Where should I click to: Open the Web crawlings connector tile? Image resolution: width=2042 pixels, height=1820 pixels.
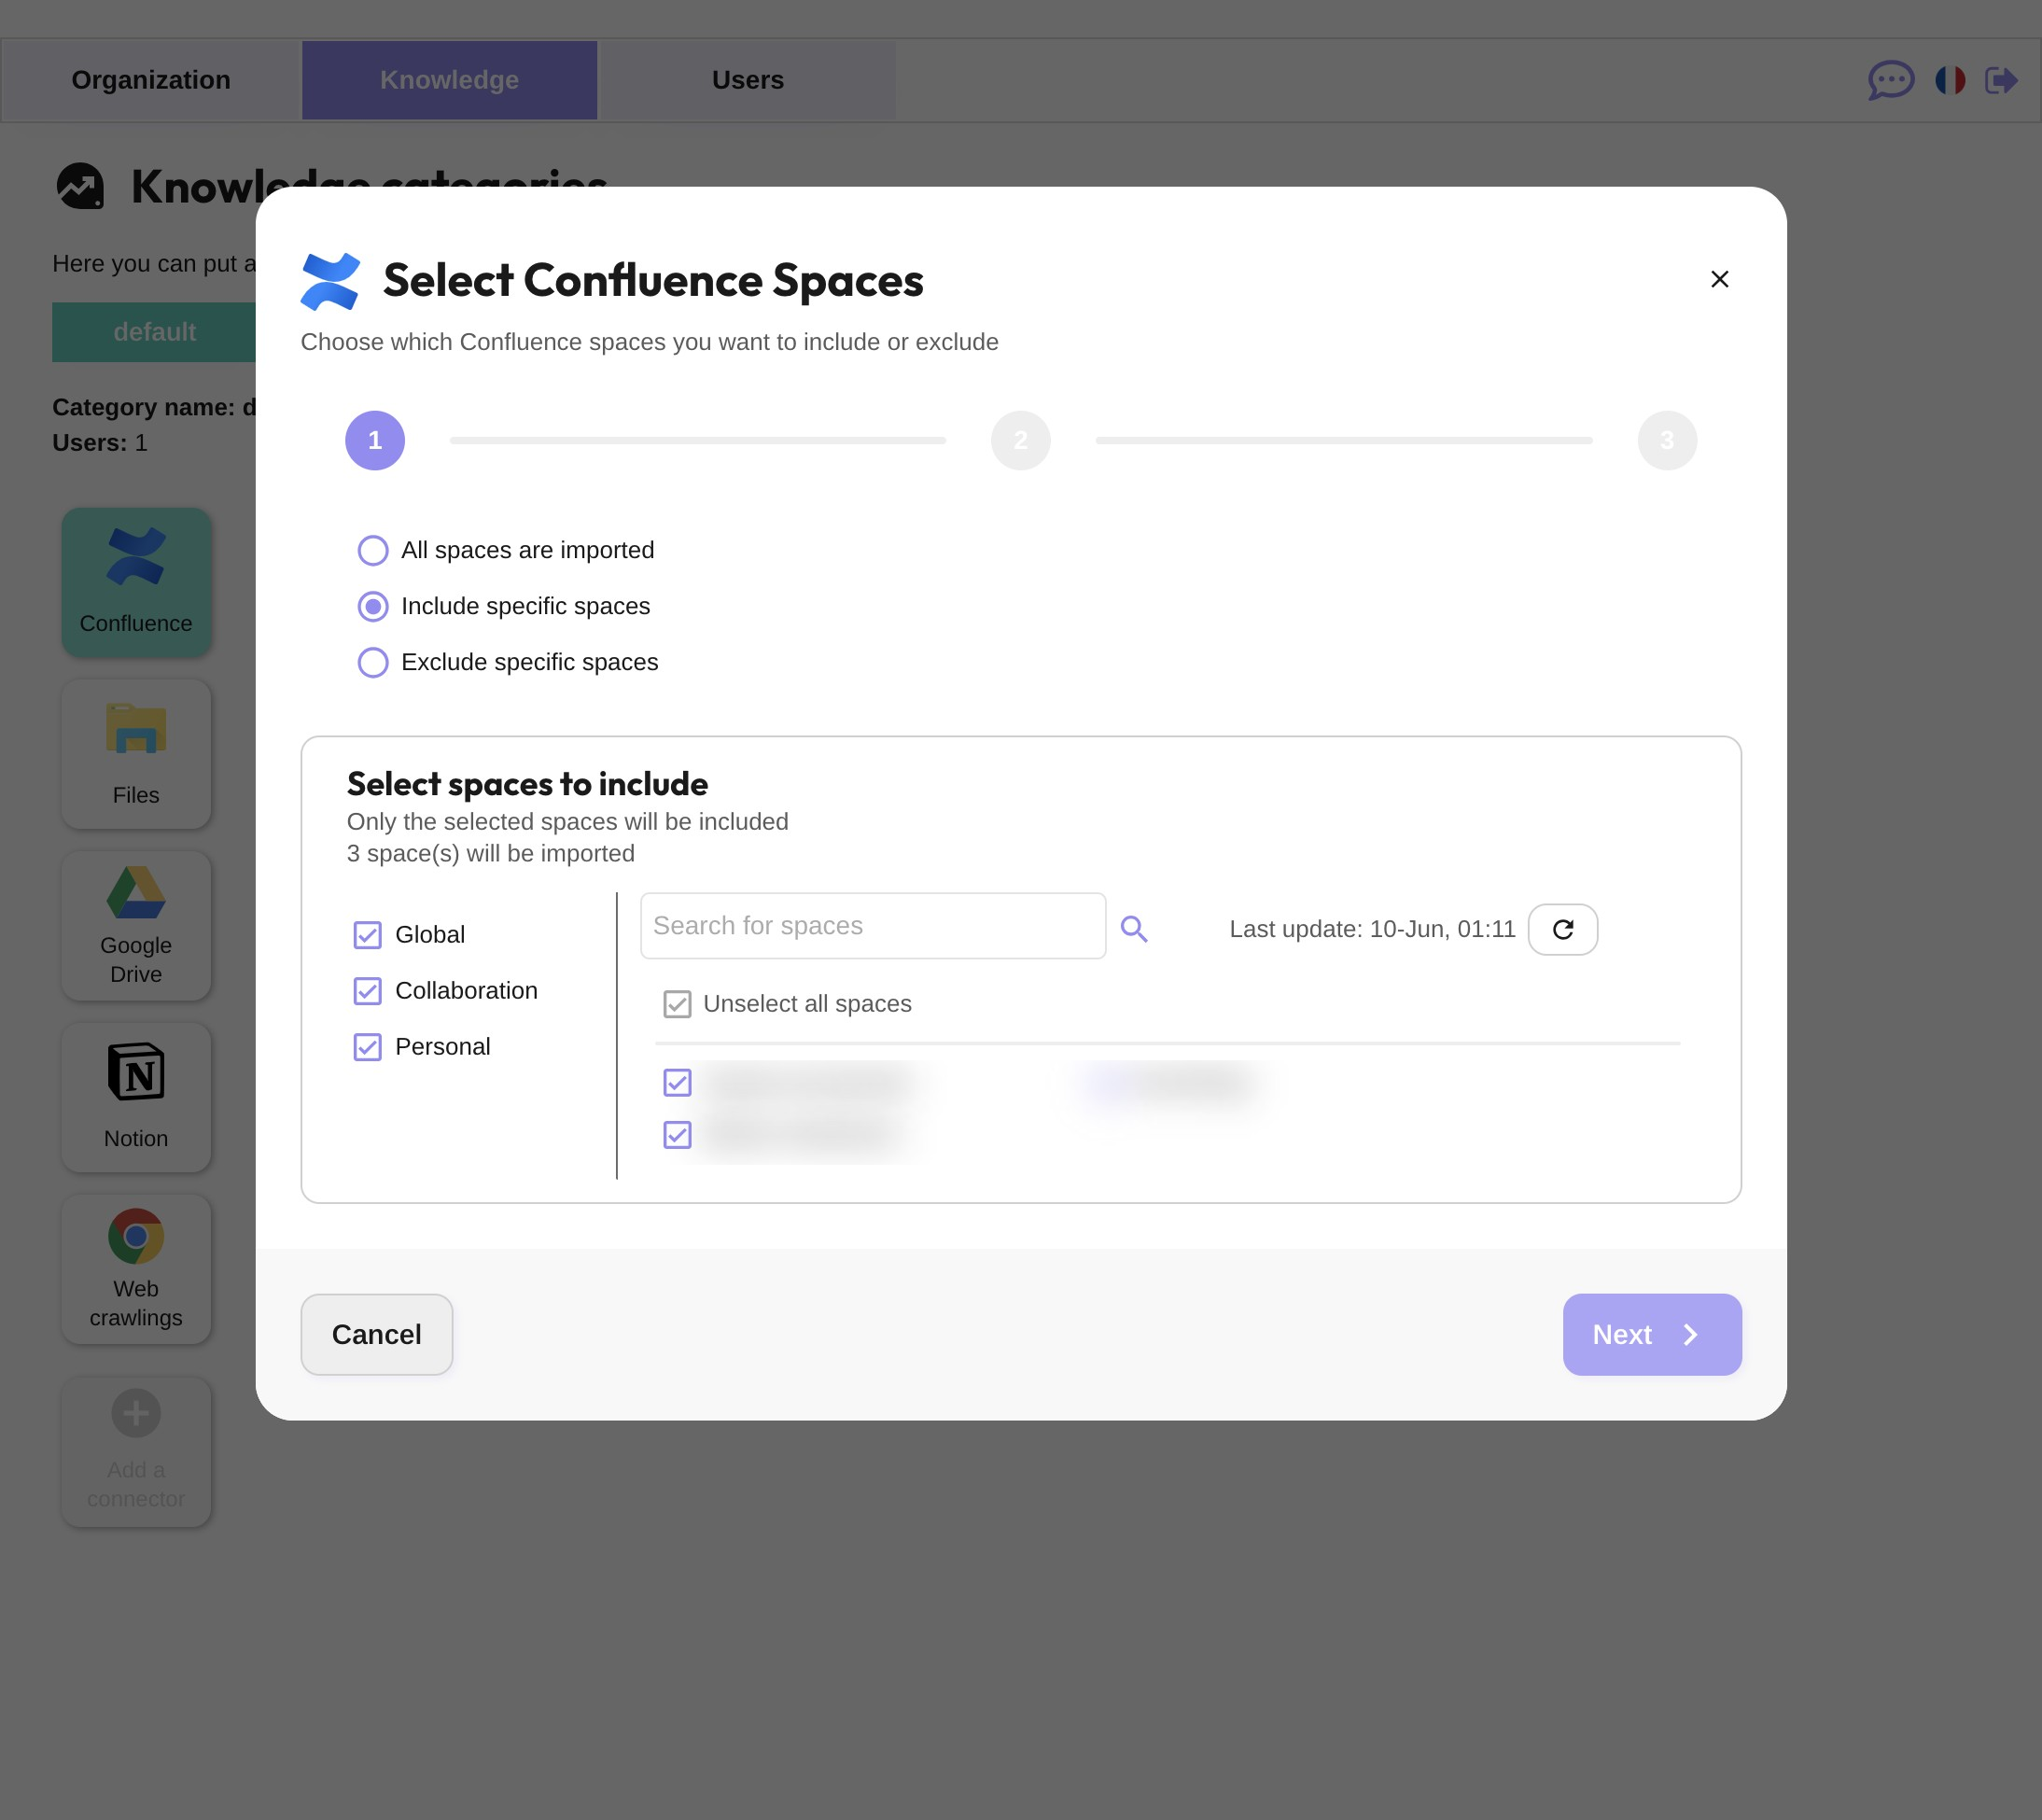(136, 1269)
